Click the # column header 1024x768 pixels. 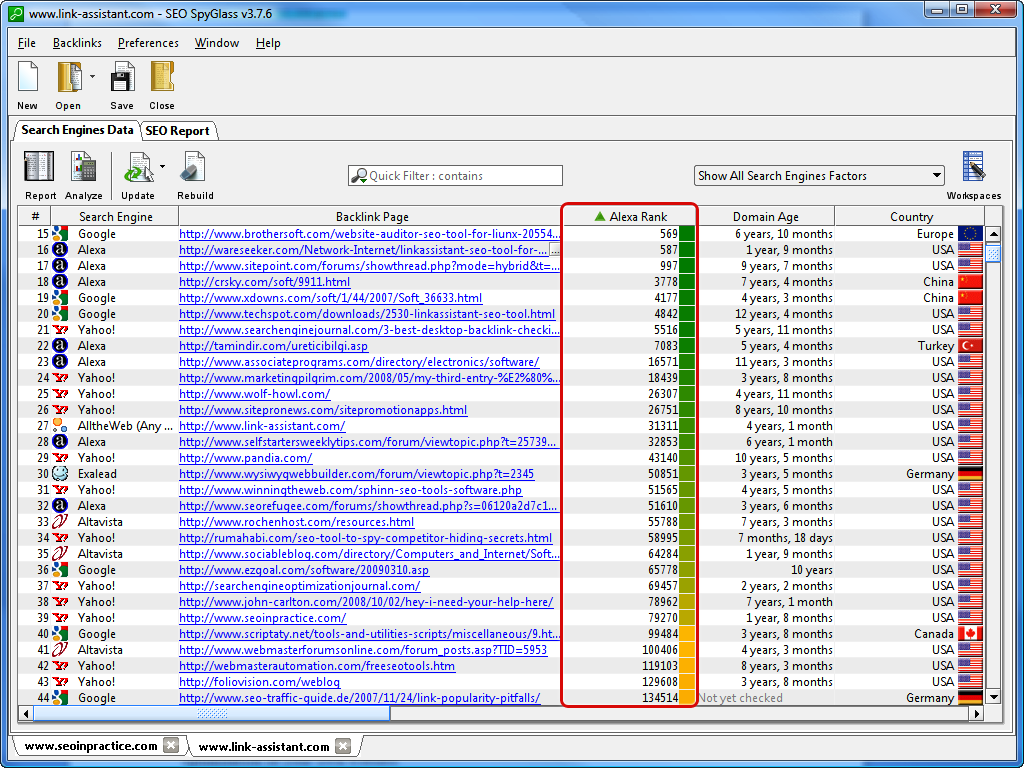pyautogui.click(x=35, y=217)
